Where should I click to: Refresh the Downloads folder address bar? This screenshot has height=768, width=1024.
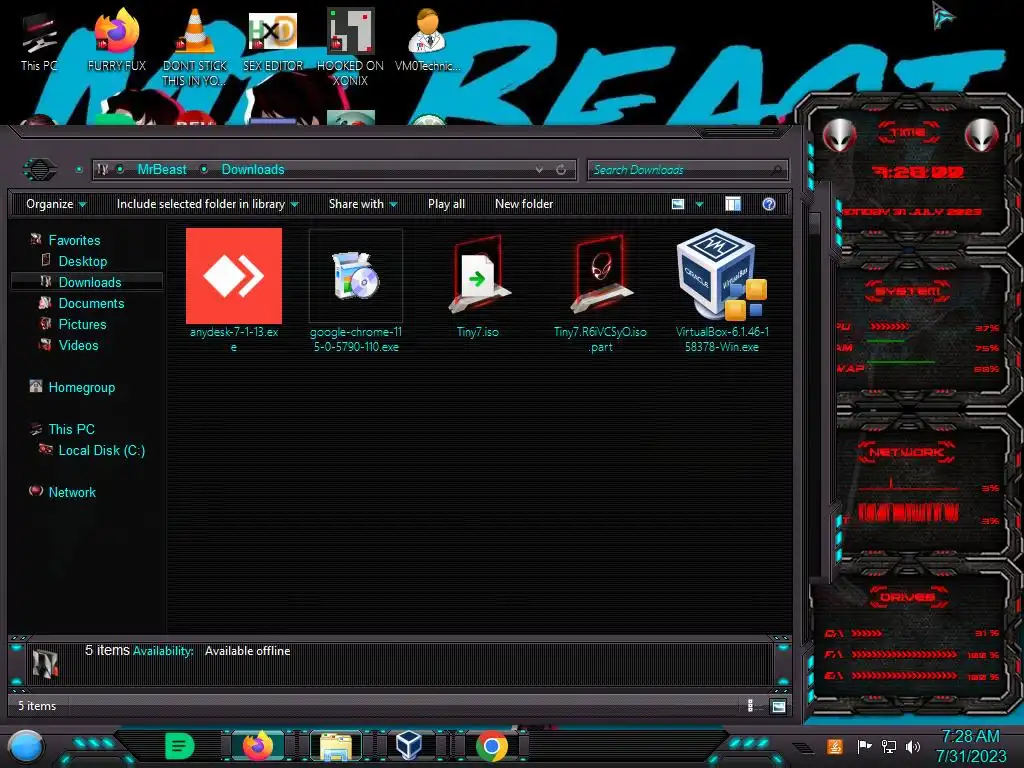(561, 170)
